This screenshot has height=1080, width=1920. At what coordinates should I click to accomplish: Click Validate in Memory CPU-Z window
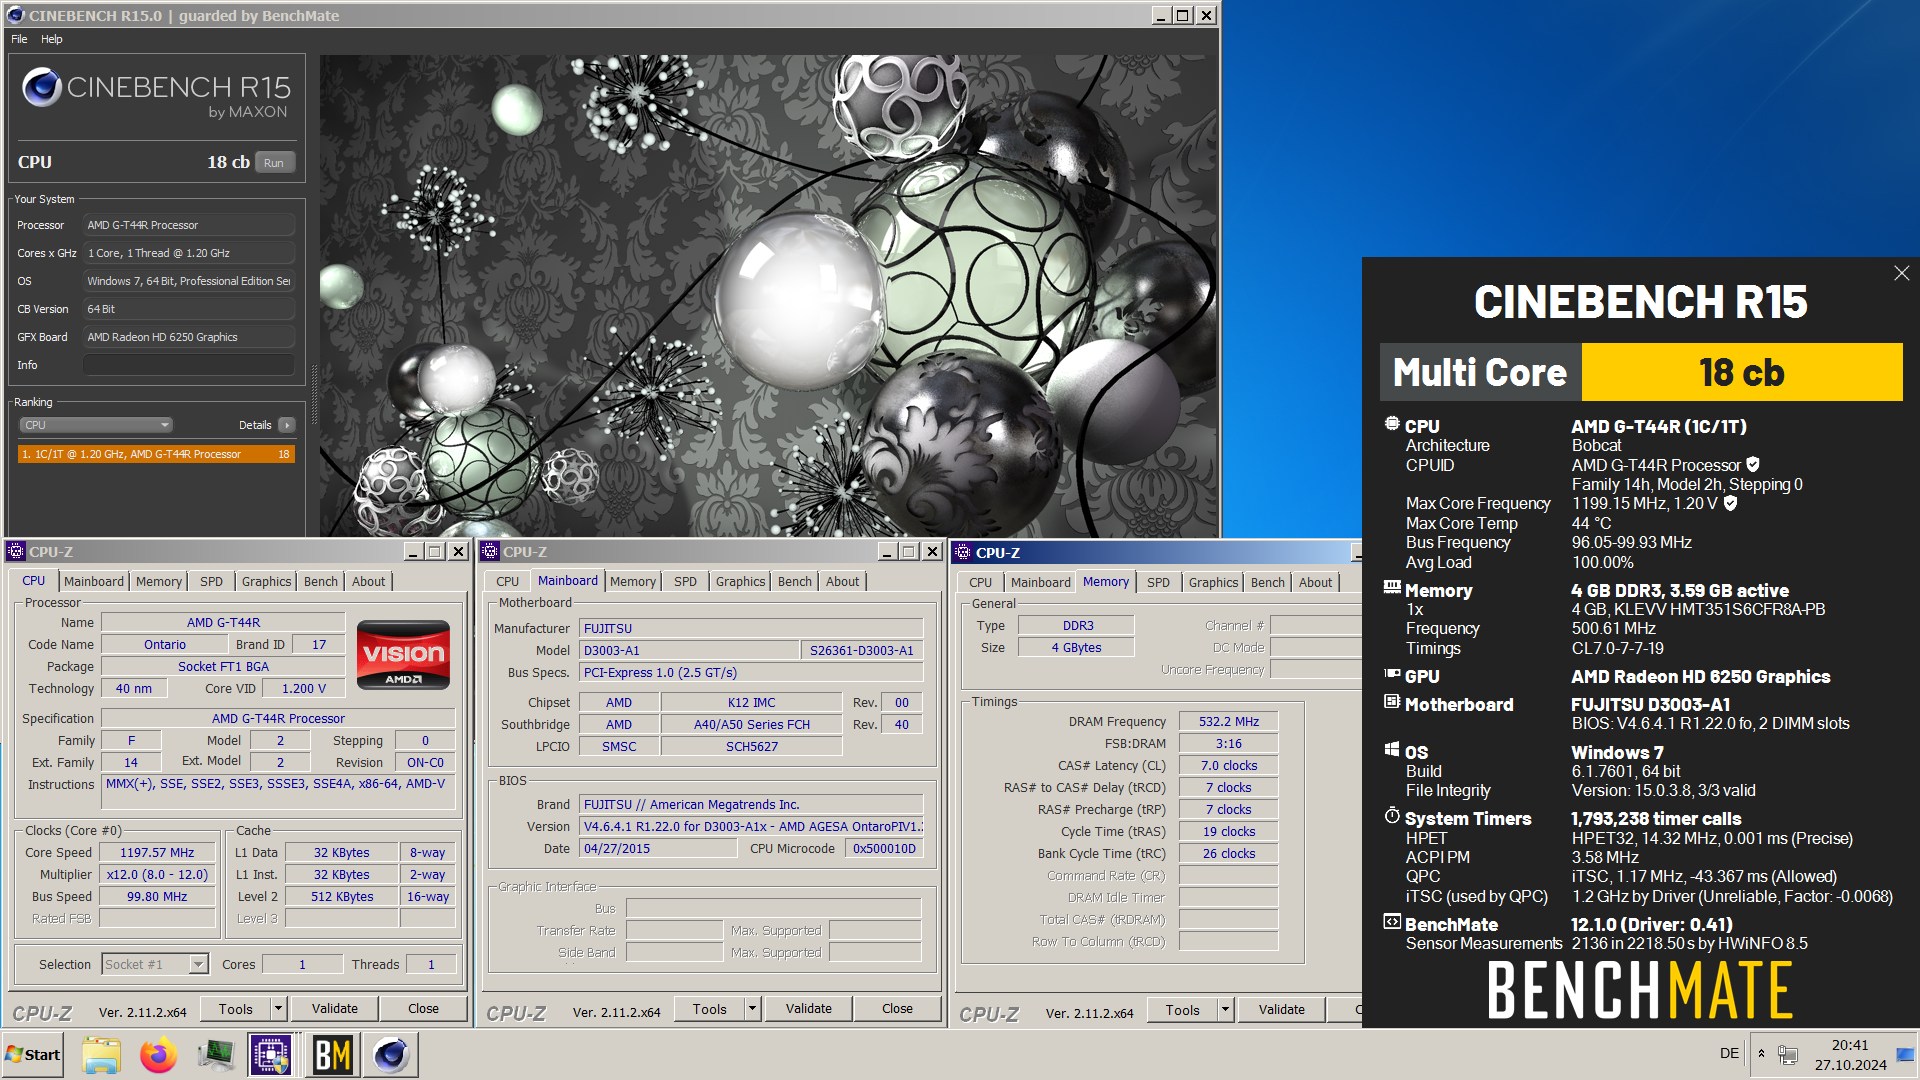(1282, 1010)
